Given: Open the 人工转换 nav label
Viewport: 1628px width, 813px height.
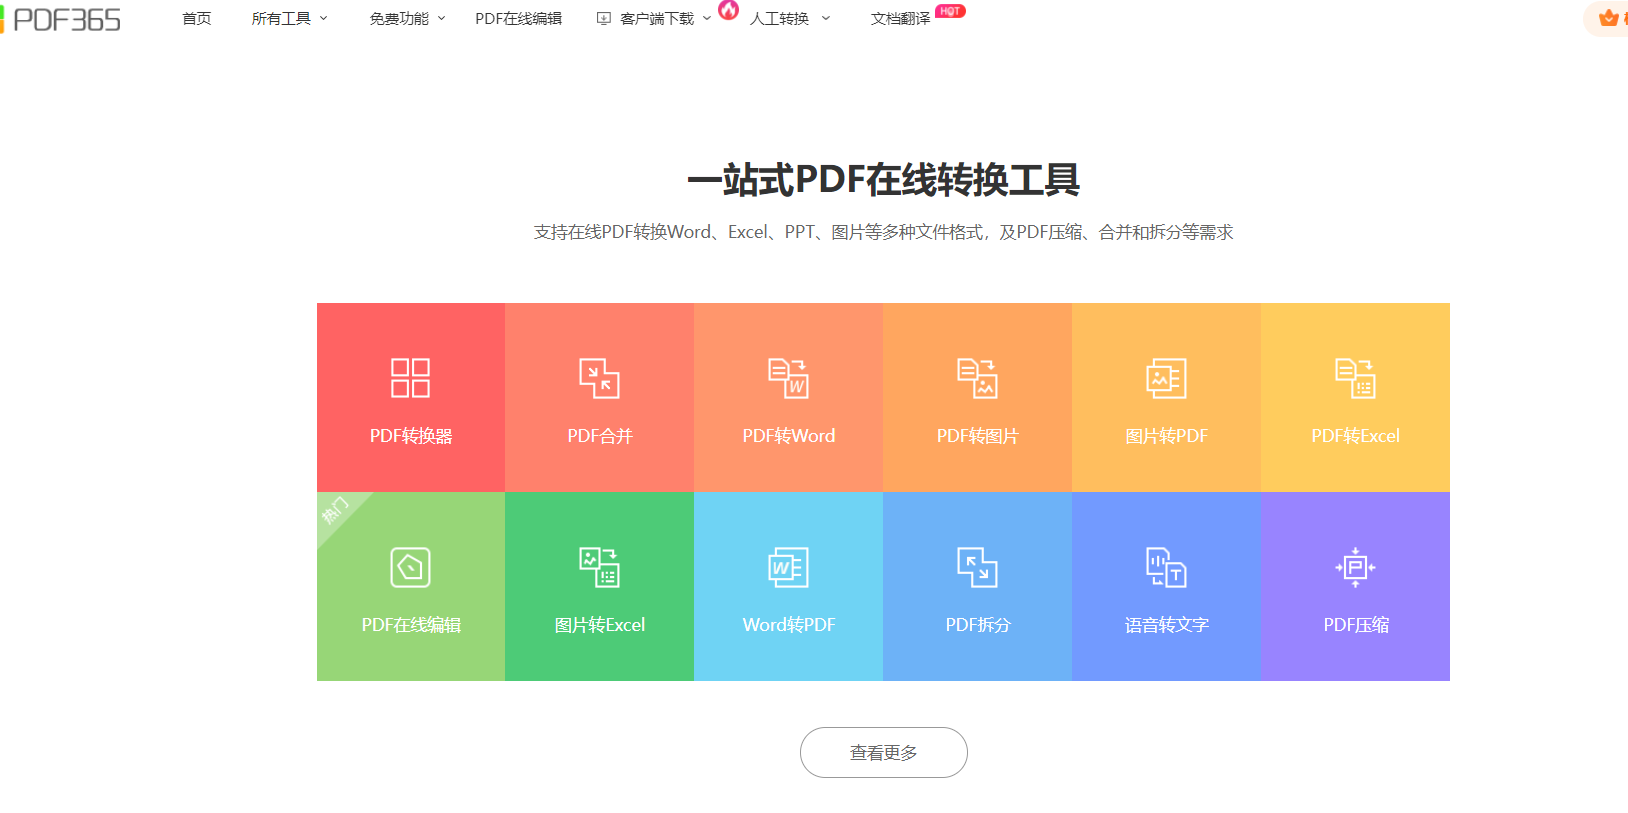Looking at the screenshot, I should pos(779,19).
